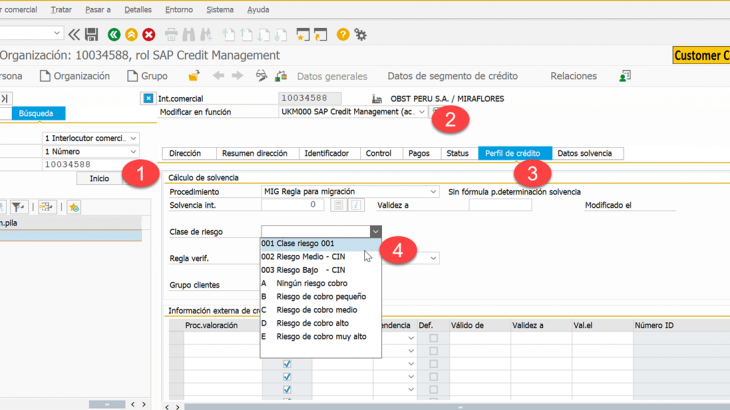Screen dimensions: 730x410
Task: Open the Regla verif. dropdown arrow
Action: pos(433,258)
